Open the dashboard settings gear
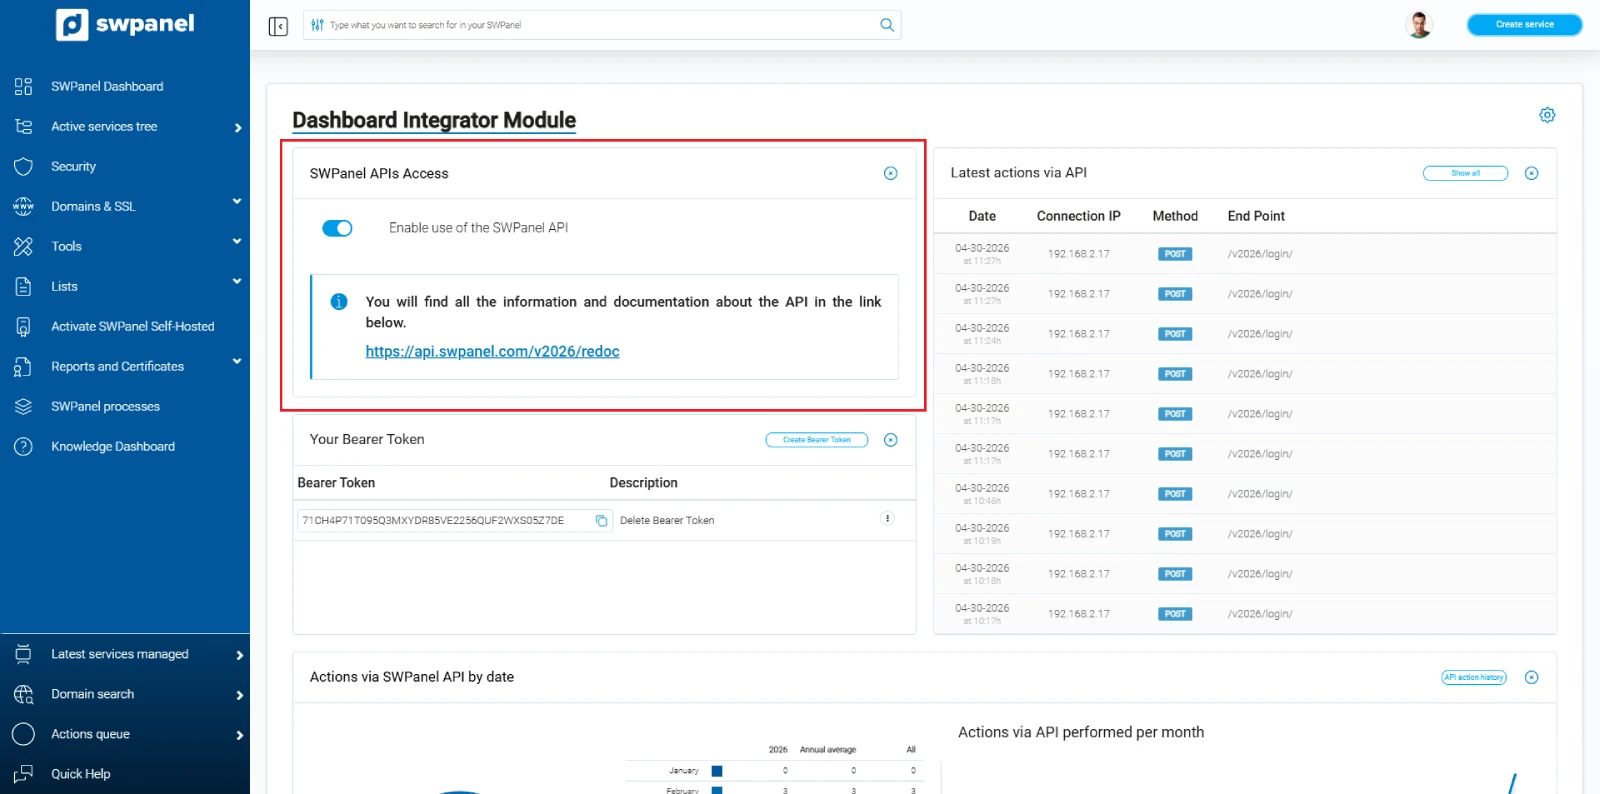This screenshot has height=794, width=1600. point(1547,115)
